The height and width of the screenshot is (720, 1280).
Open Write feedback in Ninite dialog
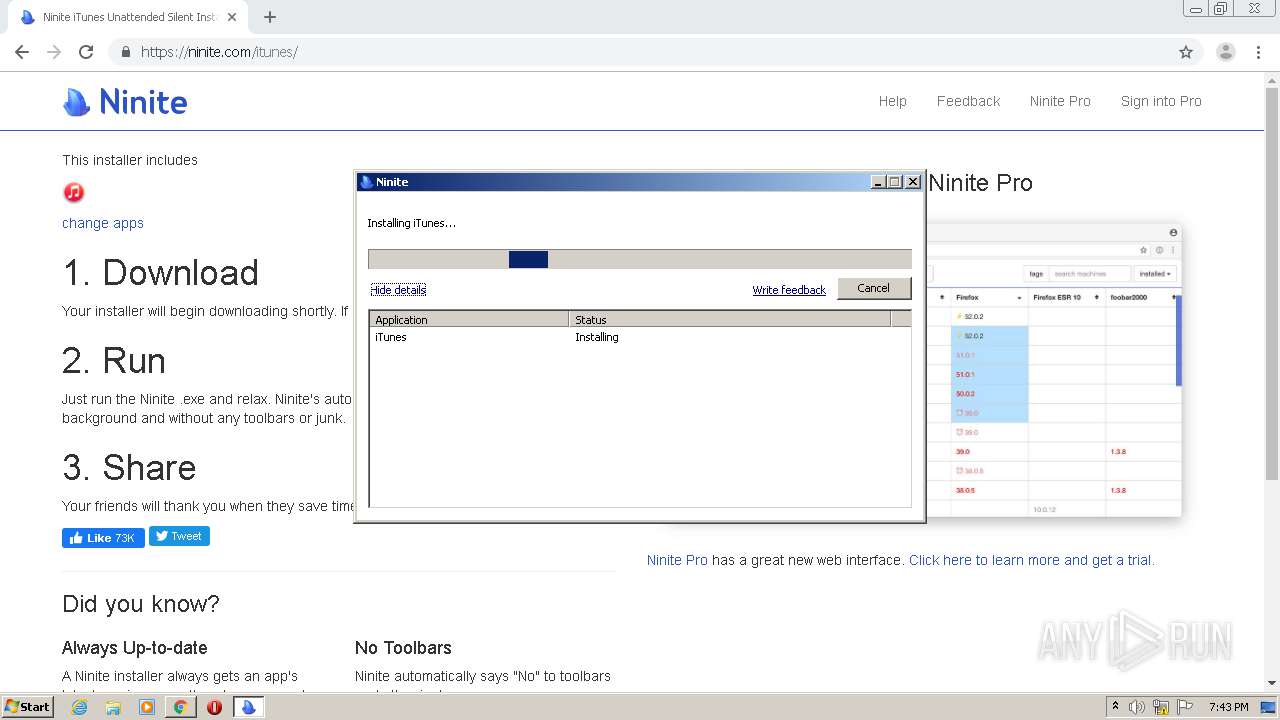pos(789,290)
